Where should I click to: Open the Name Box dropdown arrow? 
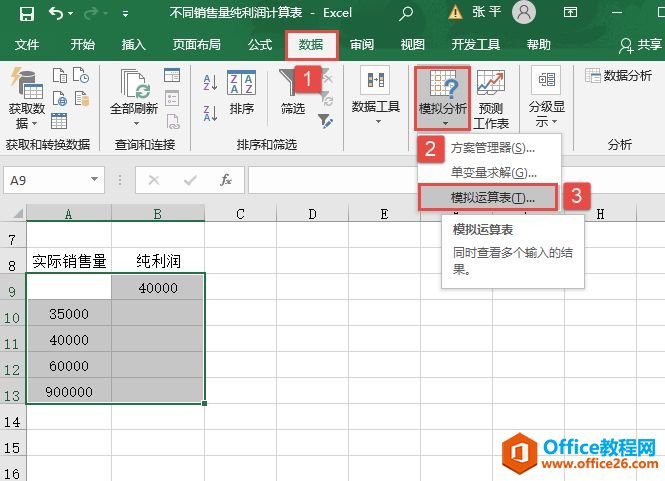tap(96, 180)
